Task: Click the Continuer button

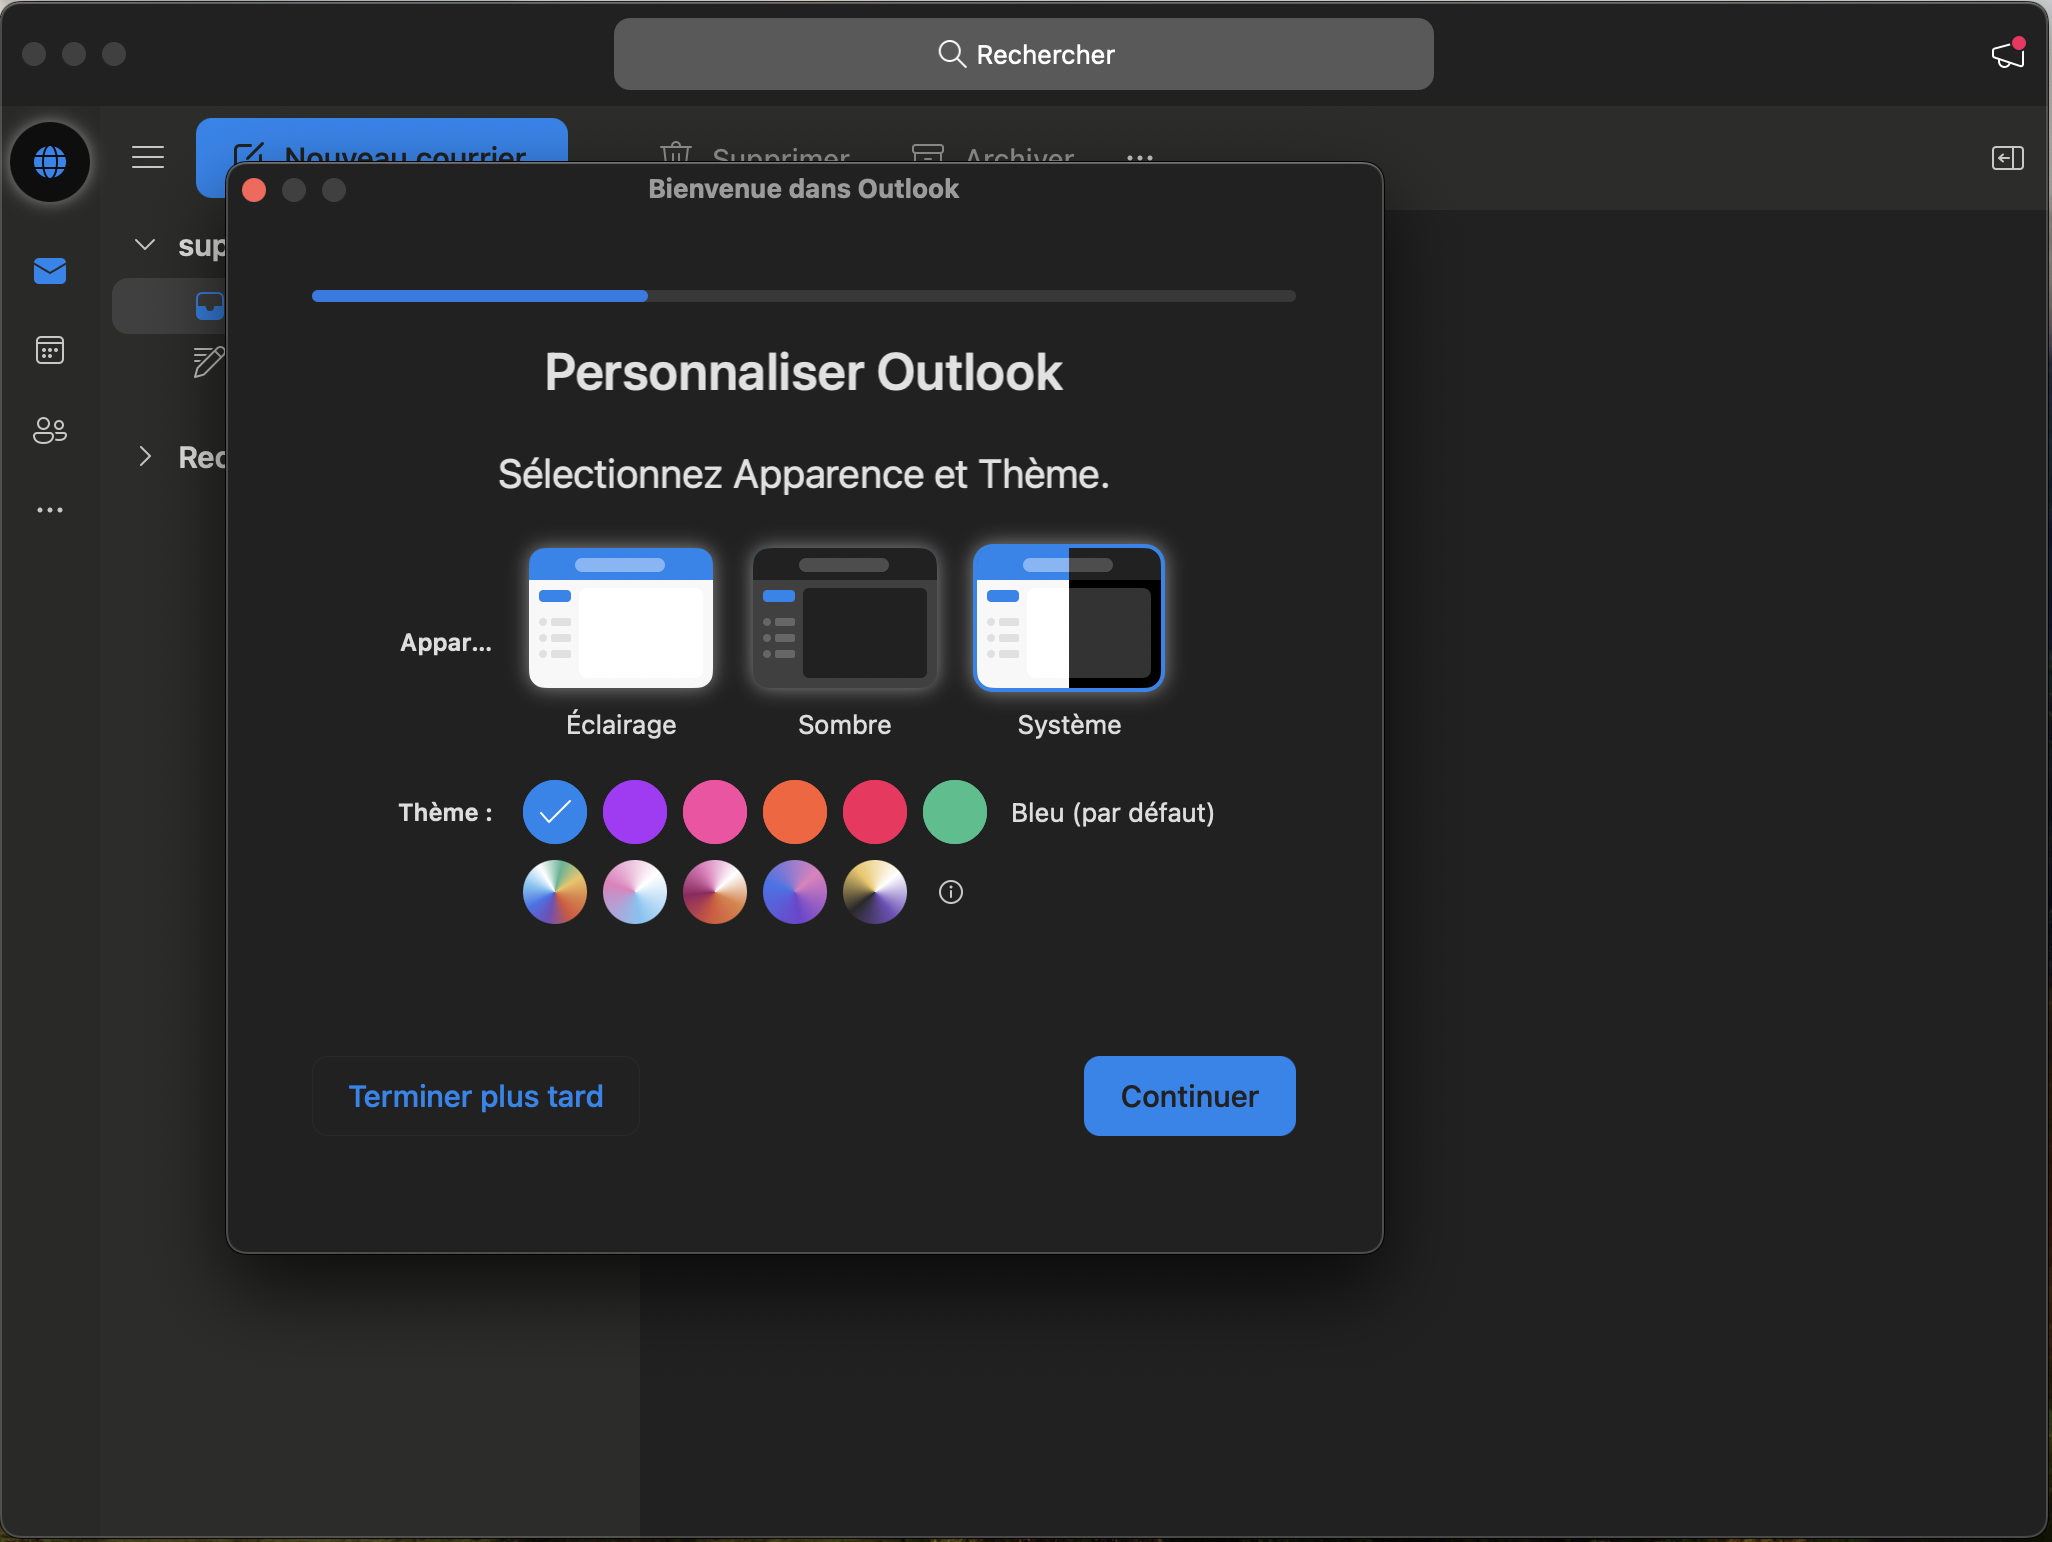Action: (x=1190, y=1096)
